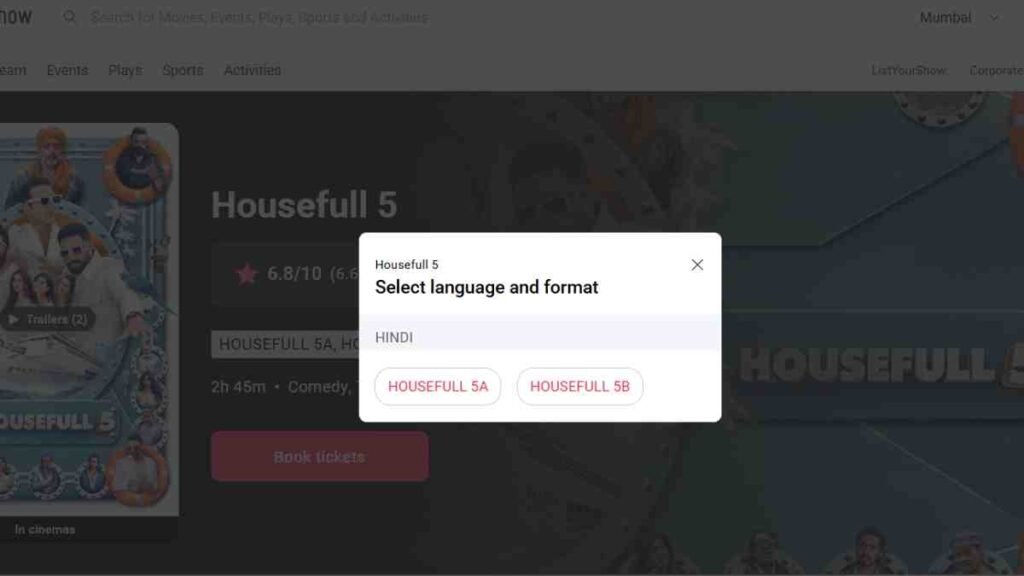
Task: Expand the city selector chevron arrow
Action: coord(993,18)
